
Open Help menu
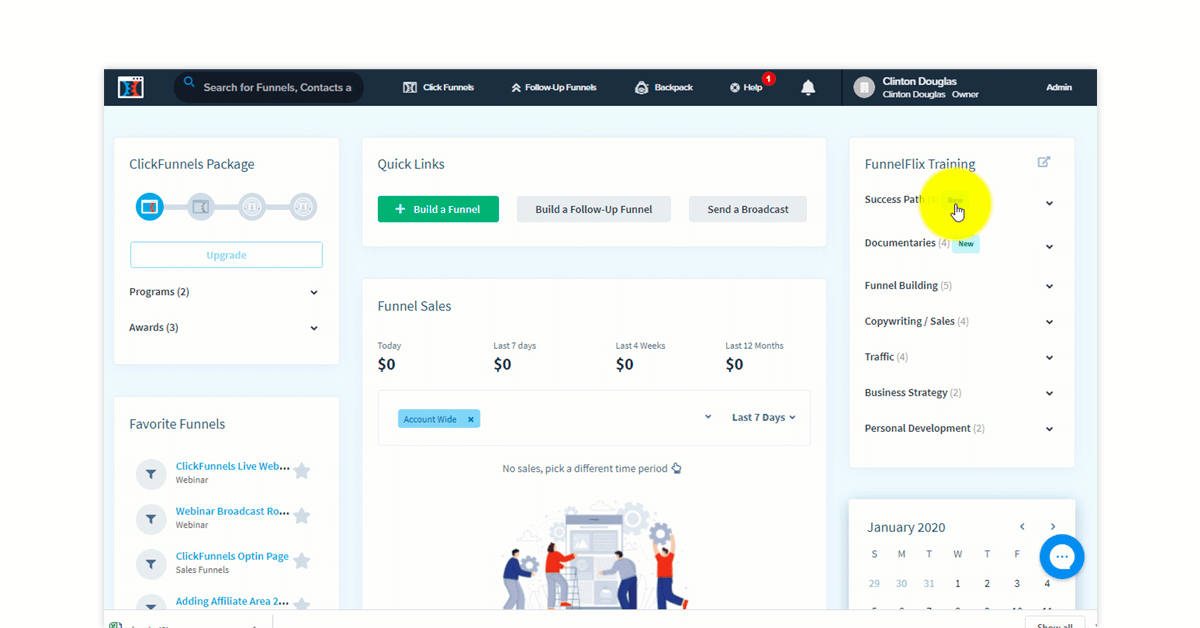click(x=747, y=88)
